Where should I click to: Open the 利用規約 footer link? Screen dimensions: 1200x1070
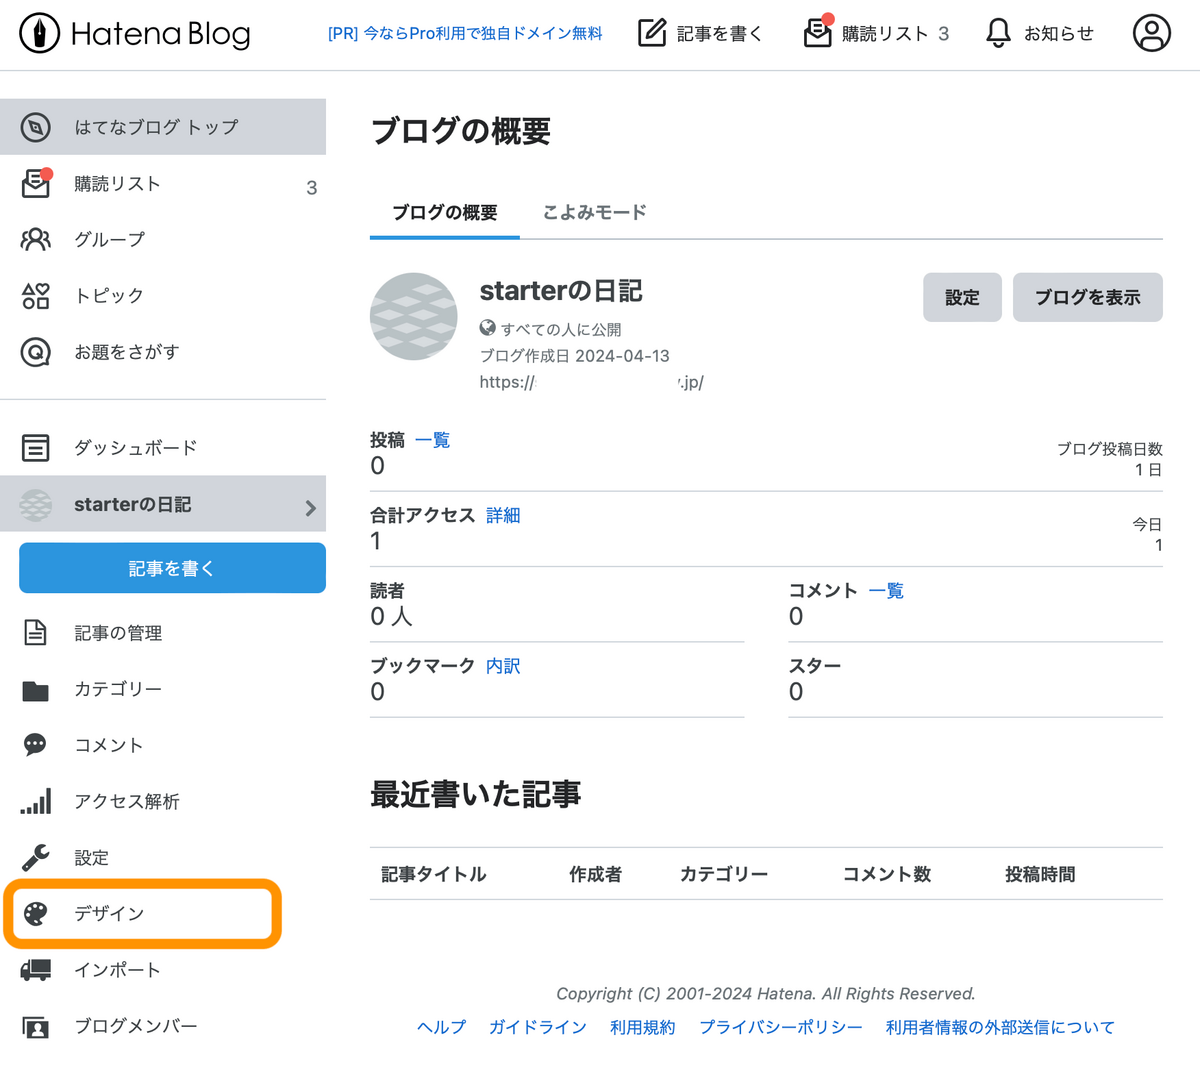point(642,1027)
